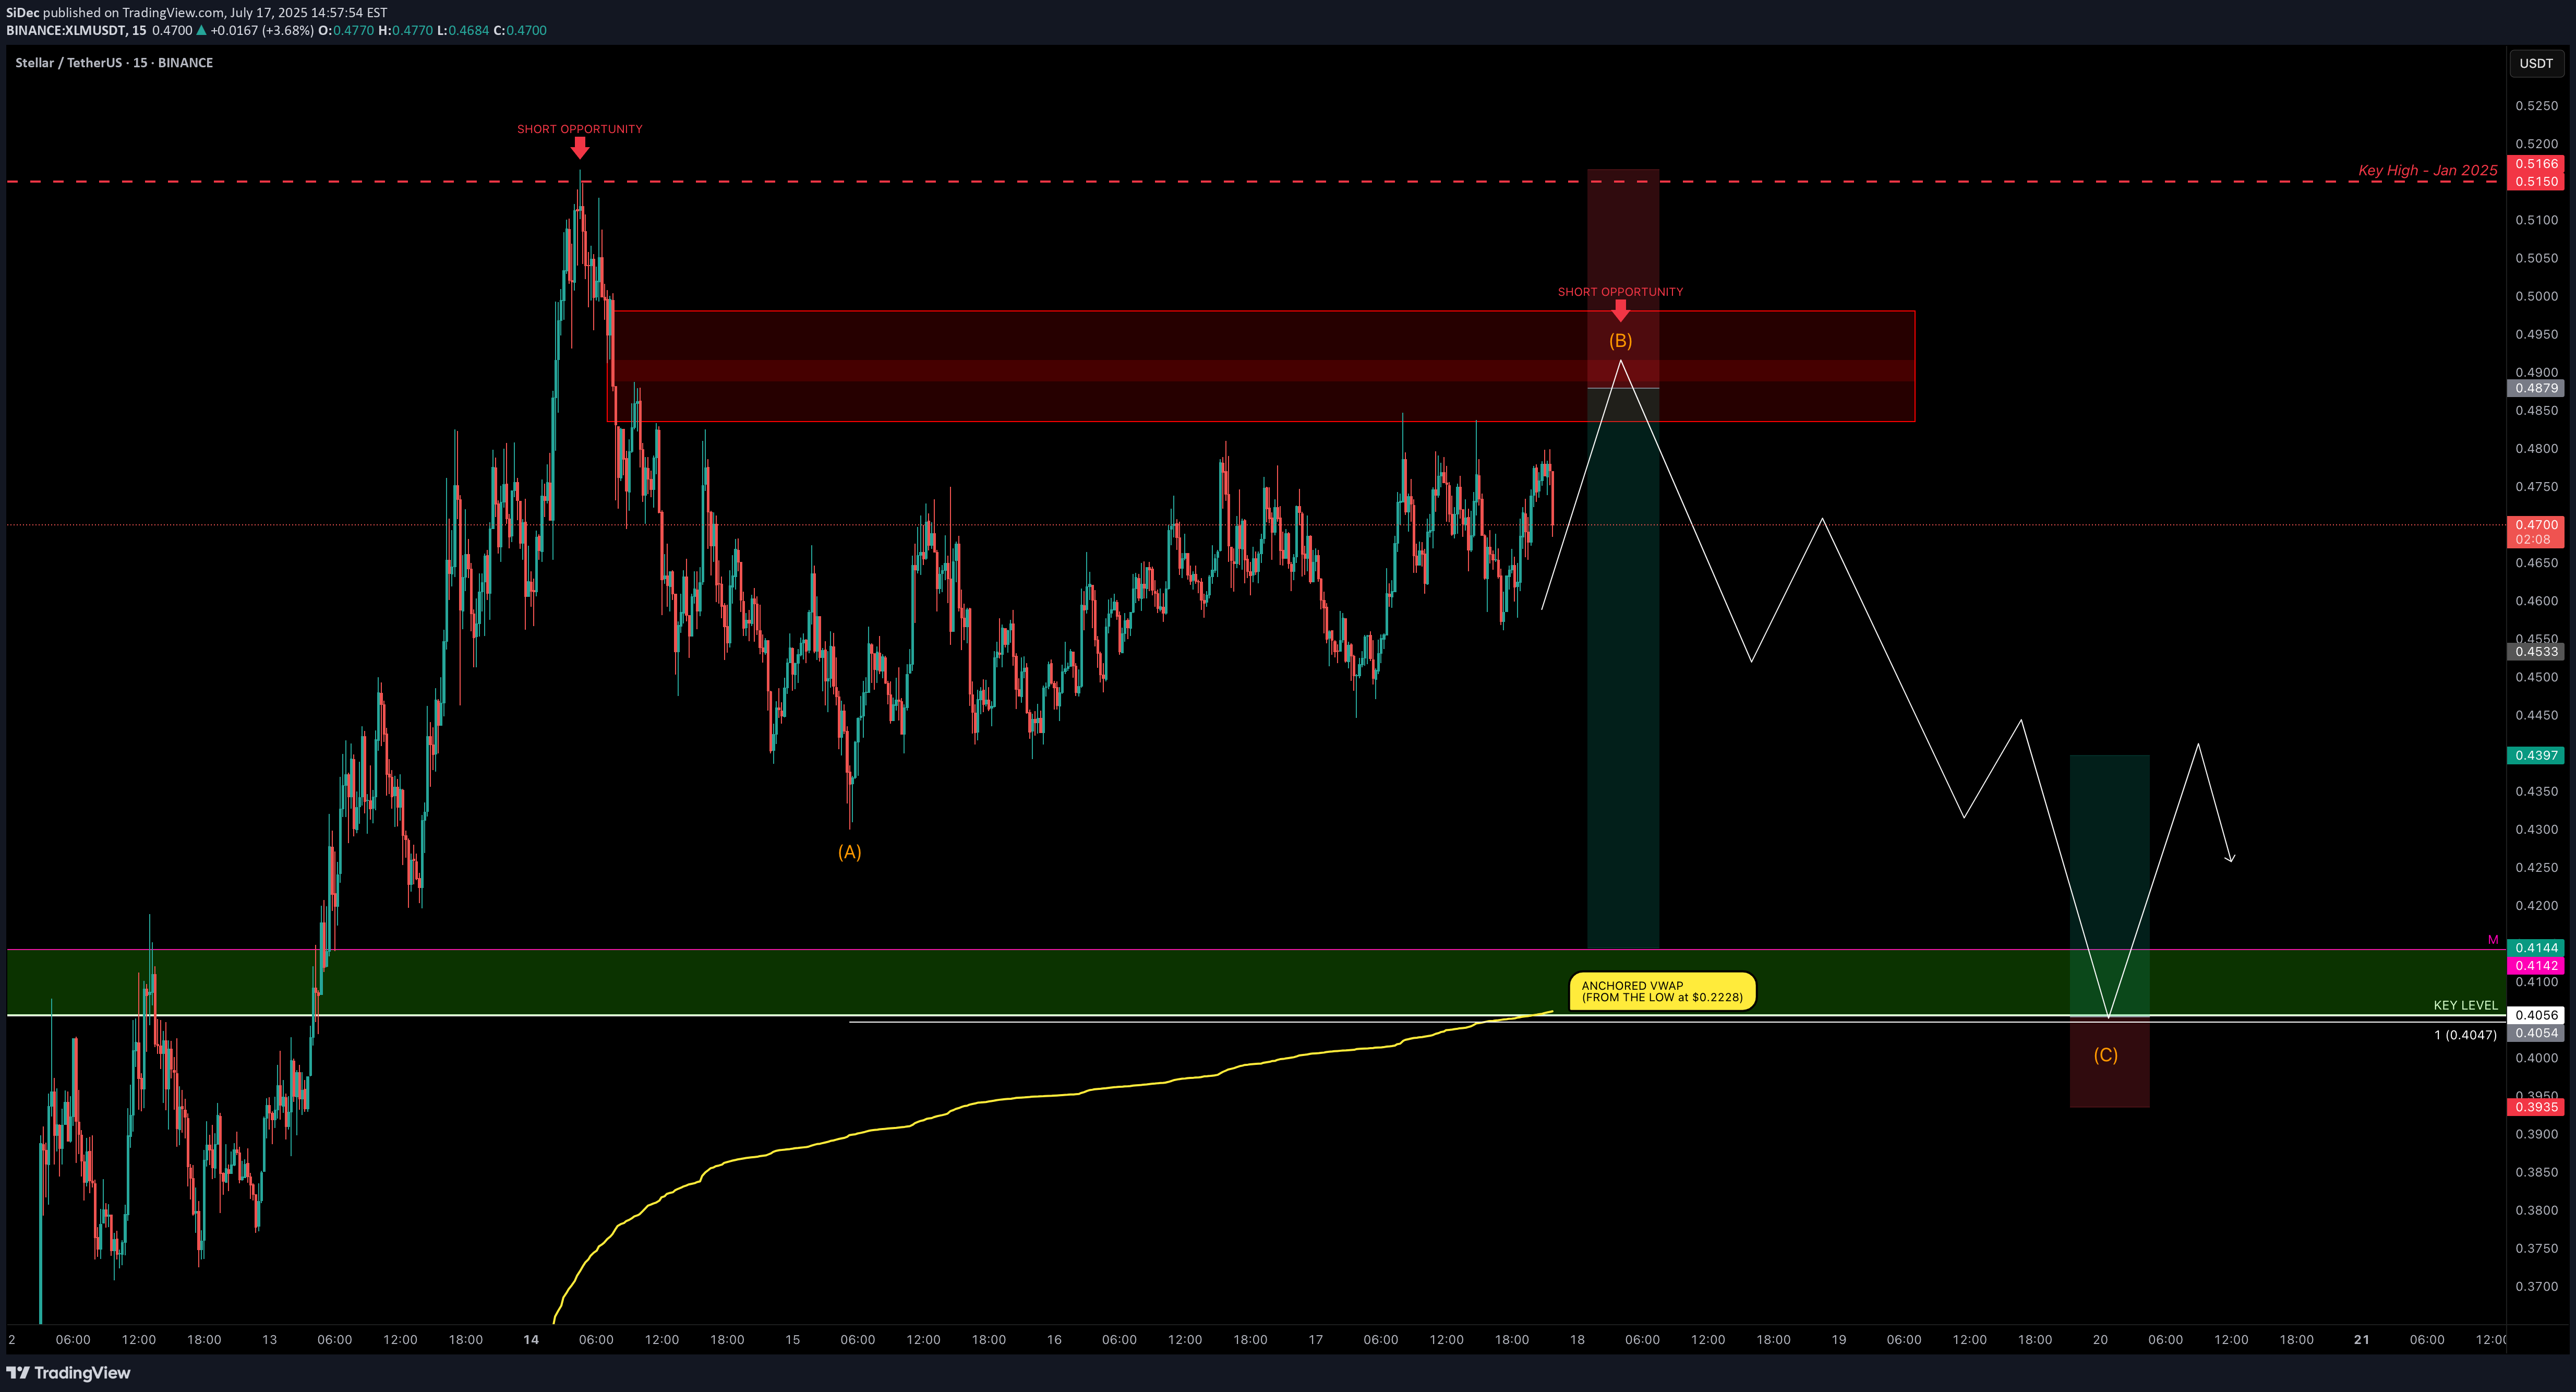Select the SHORT OPPORTUNITY label at the July 14 peak
The width and height of the screenshot is (2576, 1392).
pos(580,129)
